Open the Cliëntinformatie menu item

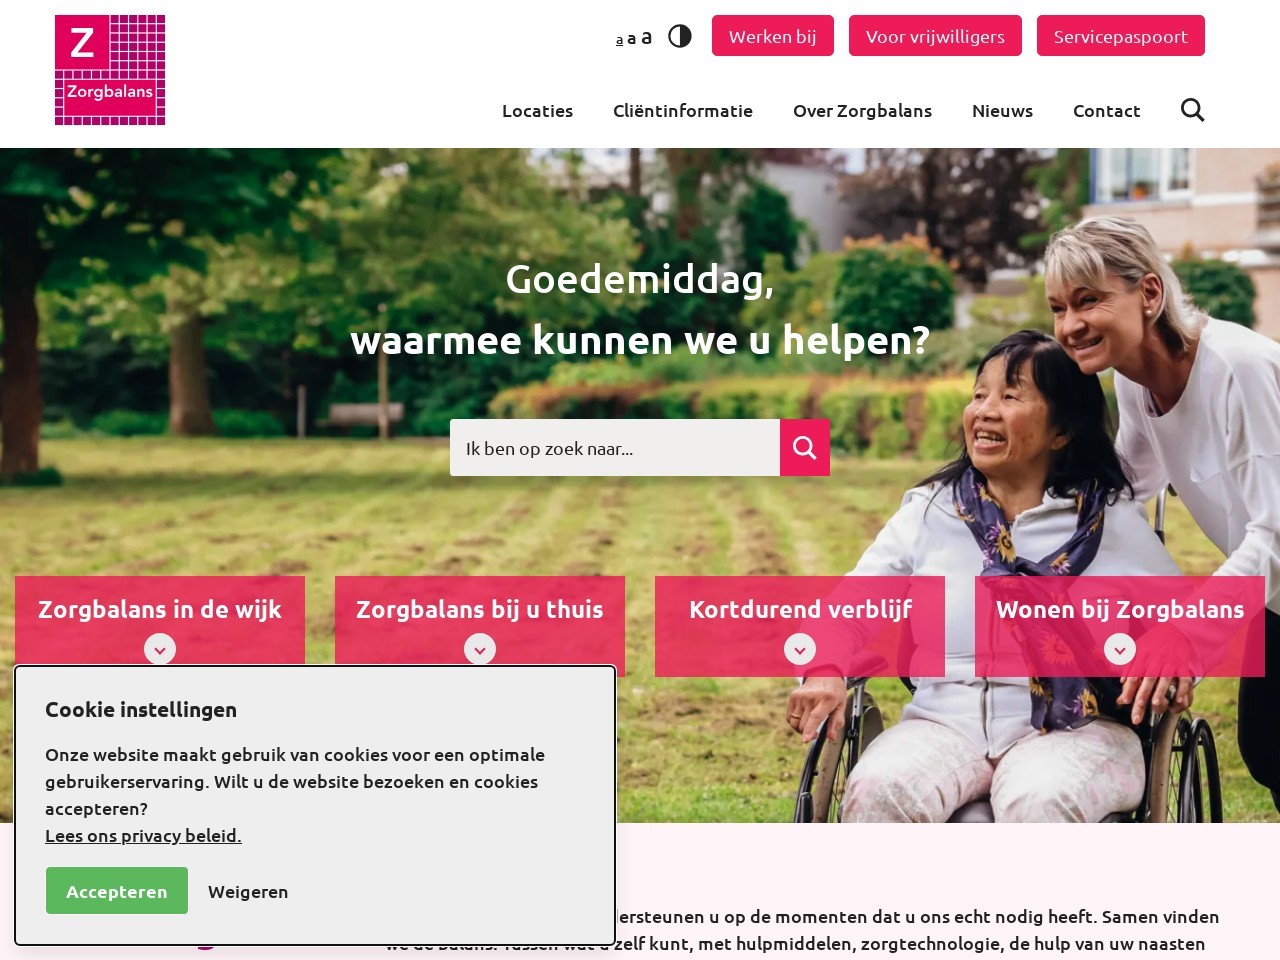pyautogui.click(x=683, y=111)
